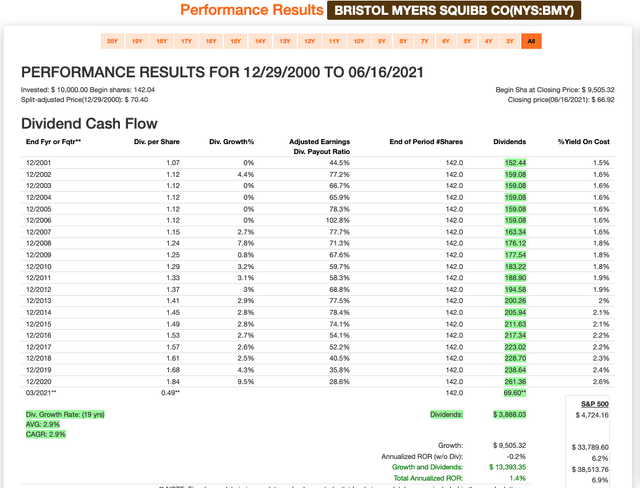Select the 7Y period tab
The width and height of the screenshot is (640, 488).
coord(425,41)
